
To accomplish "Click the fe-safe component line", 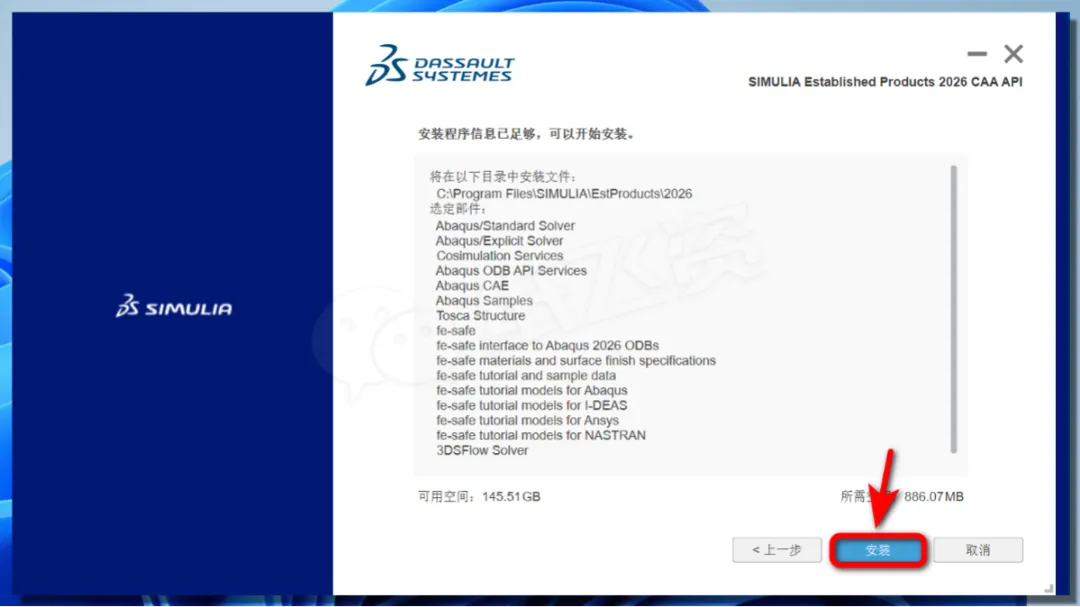I will [455, 331].
